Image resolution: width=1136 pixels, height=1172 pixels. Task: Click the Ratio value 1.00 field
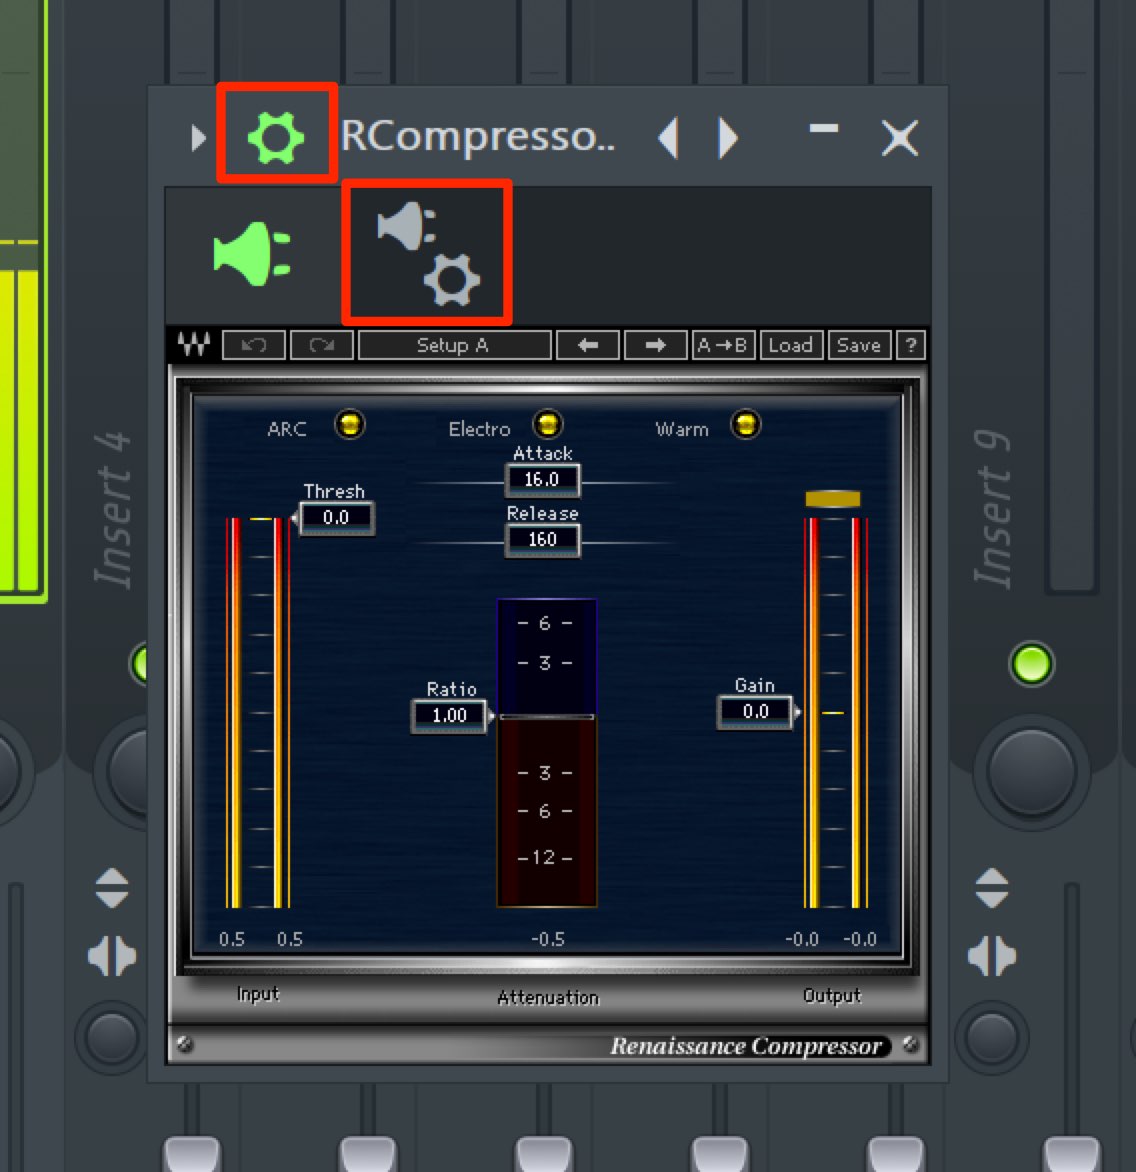click(449, 715)
